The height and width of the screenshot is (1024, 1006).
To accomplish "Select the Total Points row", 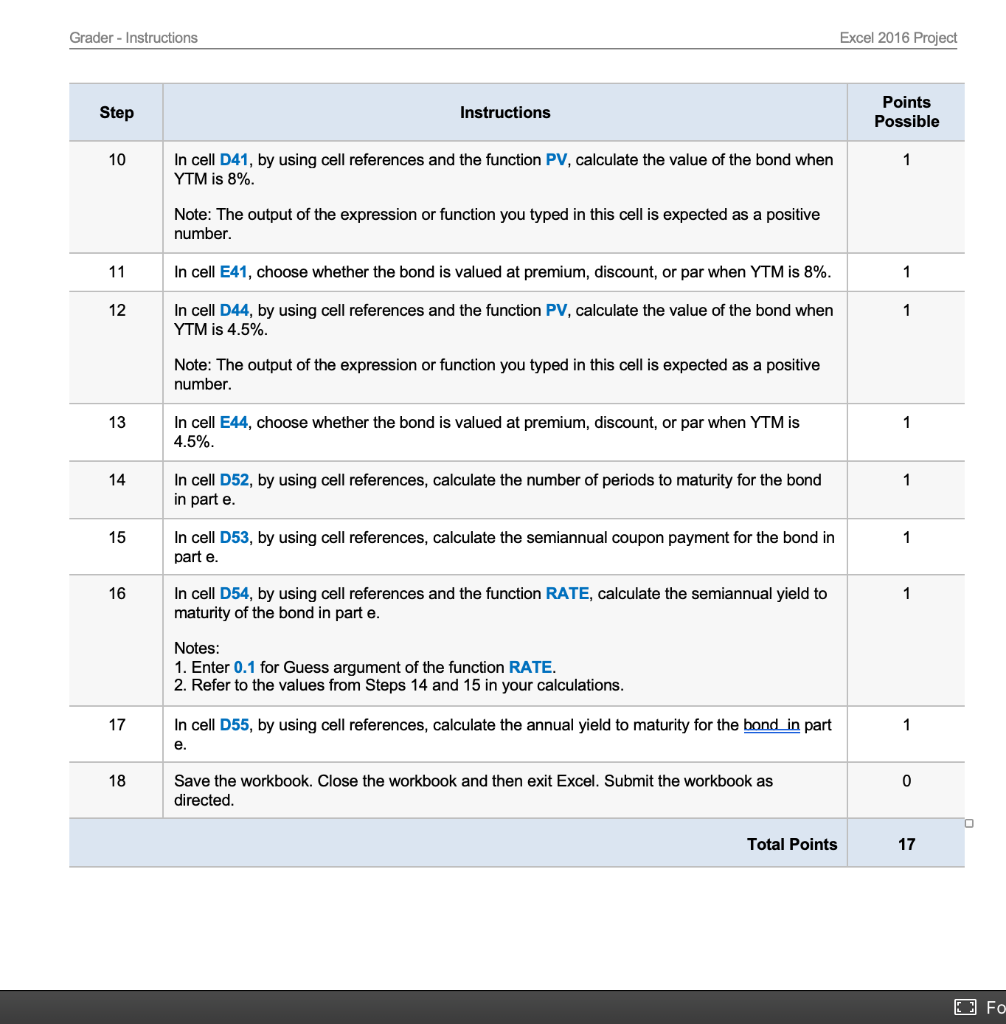I will pos(792,844).
